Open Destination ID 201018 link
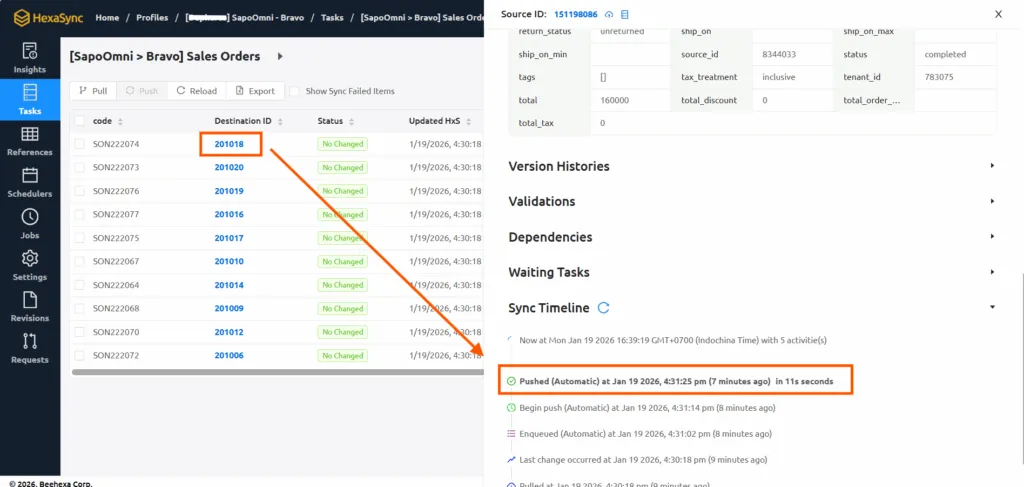This screenshot has width=1024, height=487. 229,144
